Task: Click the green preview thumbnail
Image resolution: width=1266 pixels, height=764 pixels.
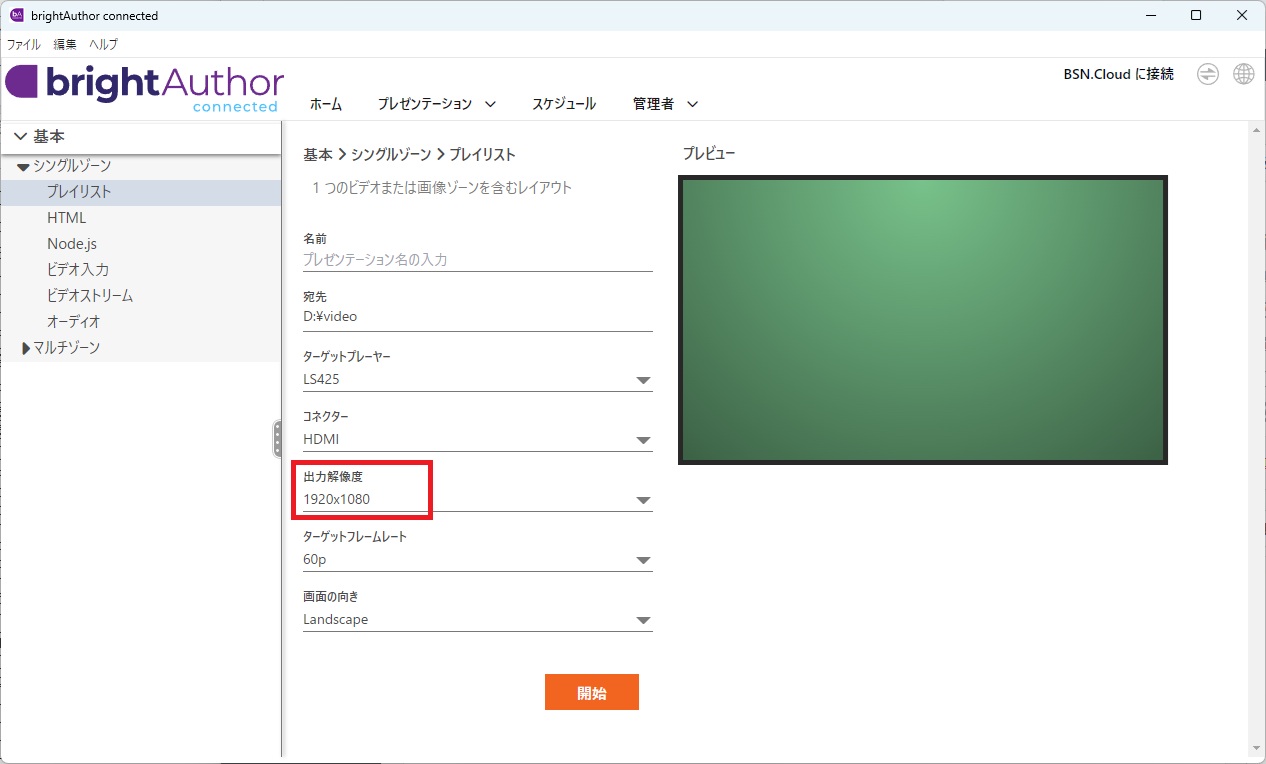Action: click(922, 320)
